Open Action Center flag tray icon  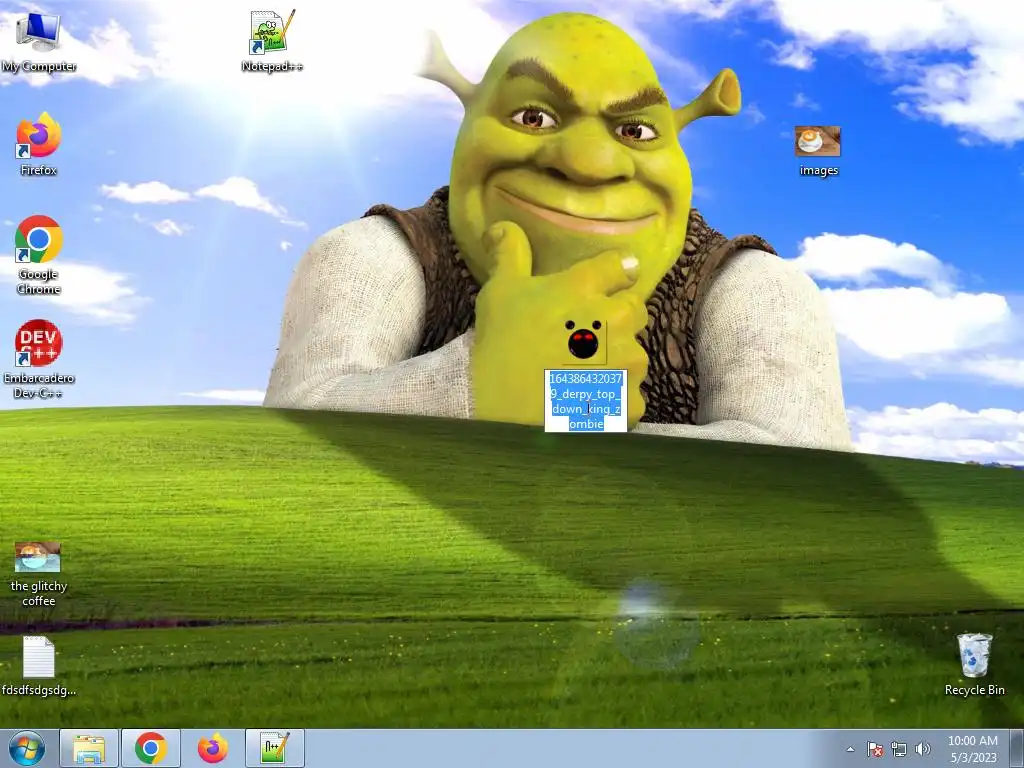coord(874,749)
